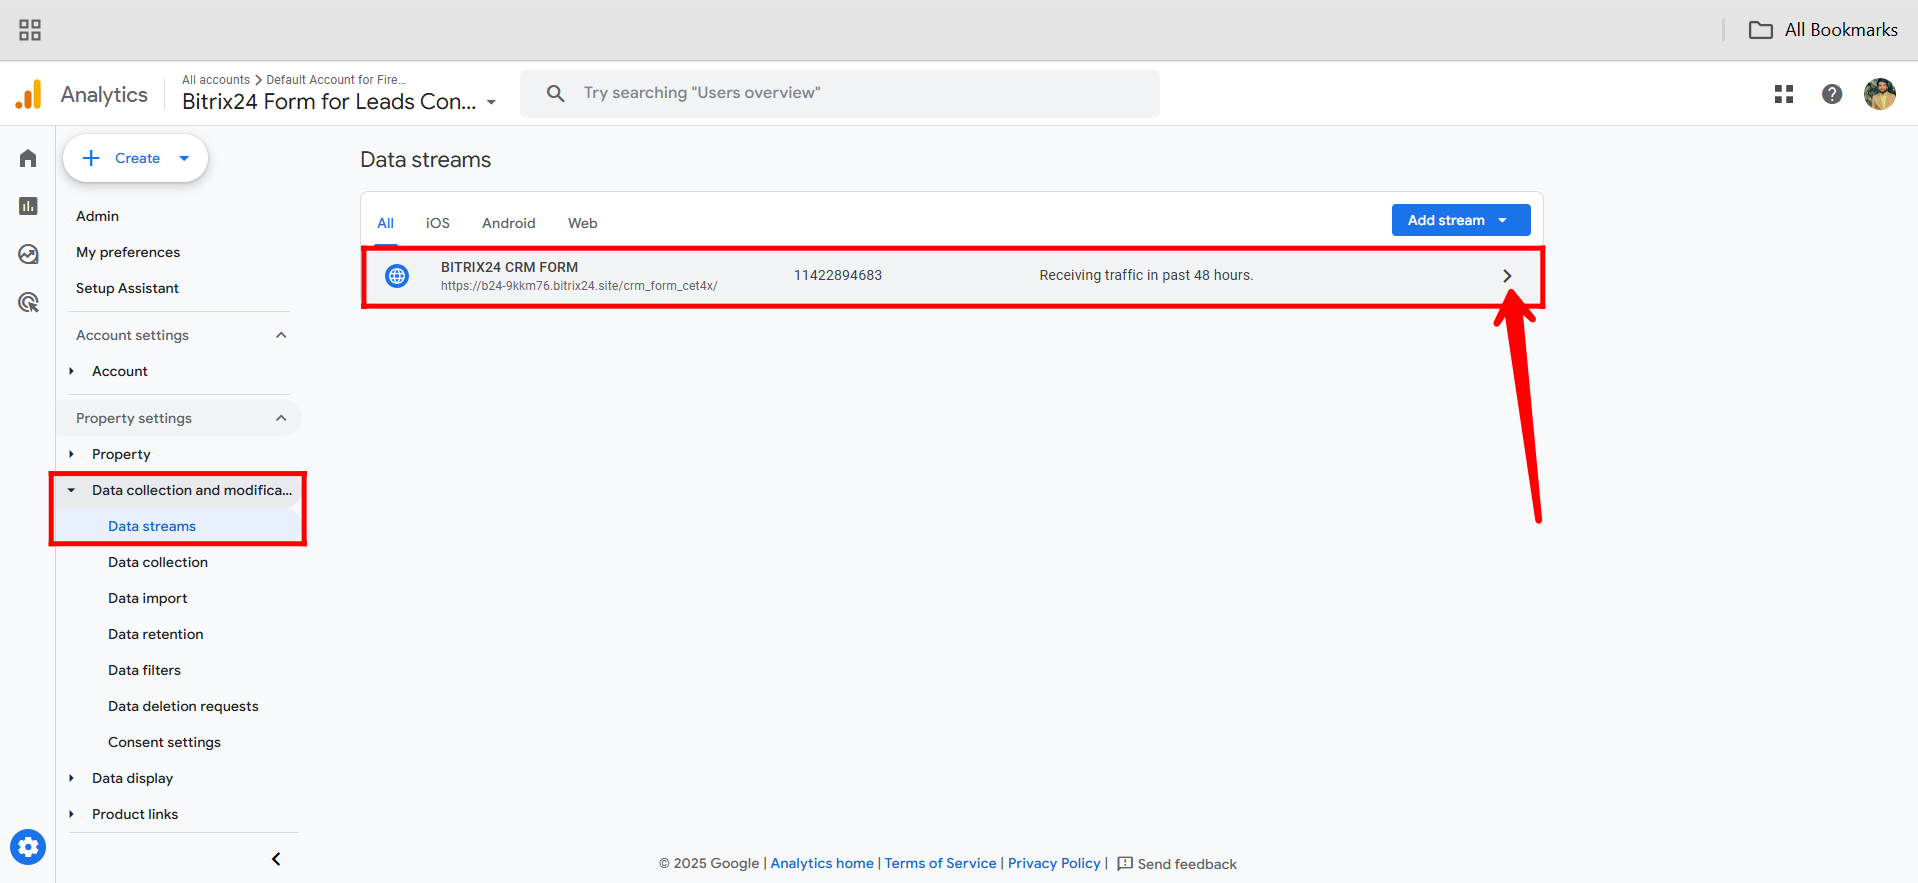This screenshot has width=1918, height=883.
Task: Switch to the iOS tab
Action: (438, 223)
